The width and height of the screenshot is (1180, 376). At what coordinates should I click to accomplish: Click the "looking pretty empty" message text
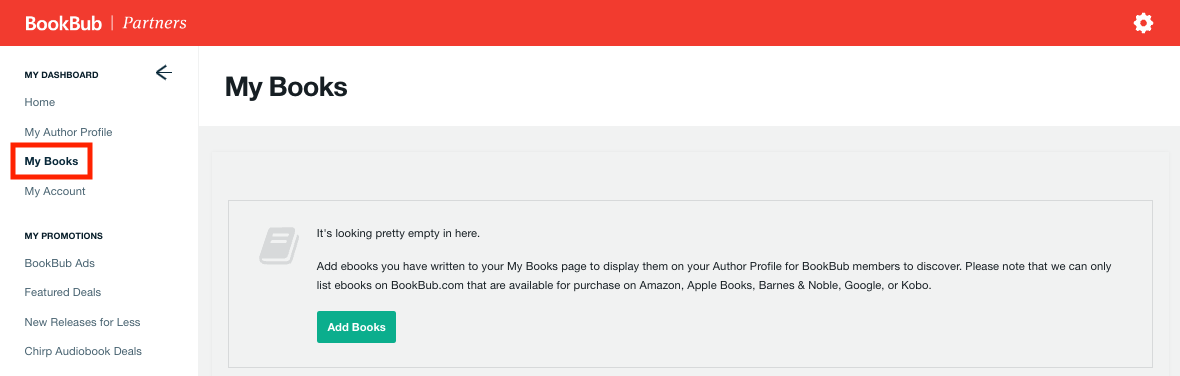398,233
